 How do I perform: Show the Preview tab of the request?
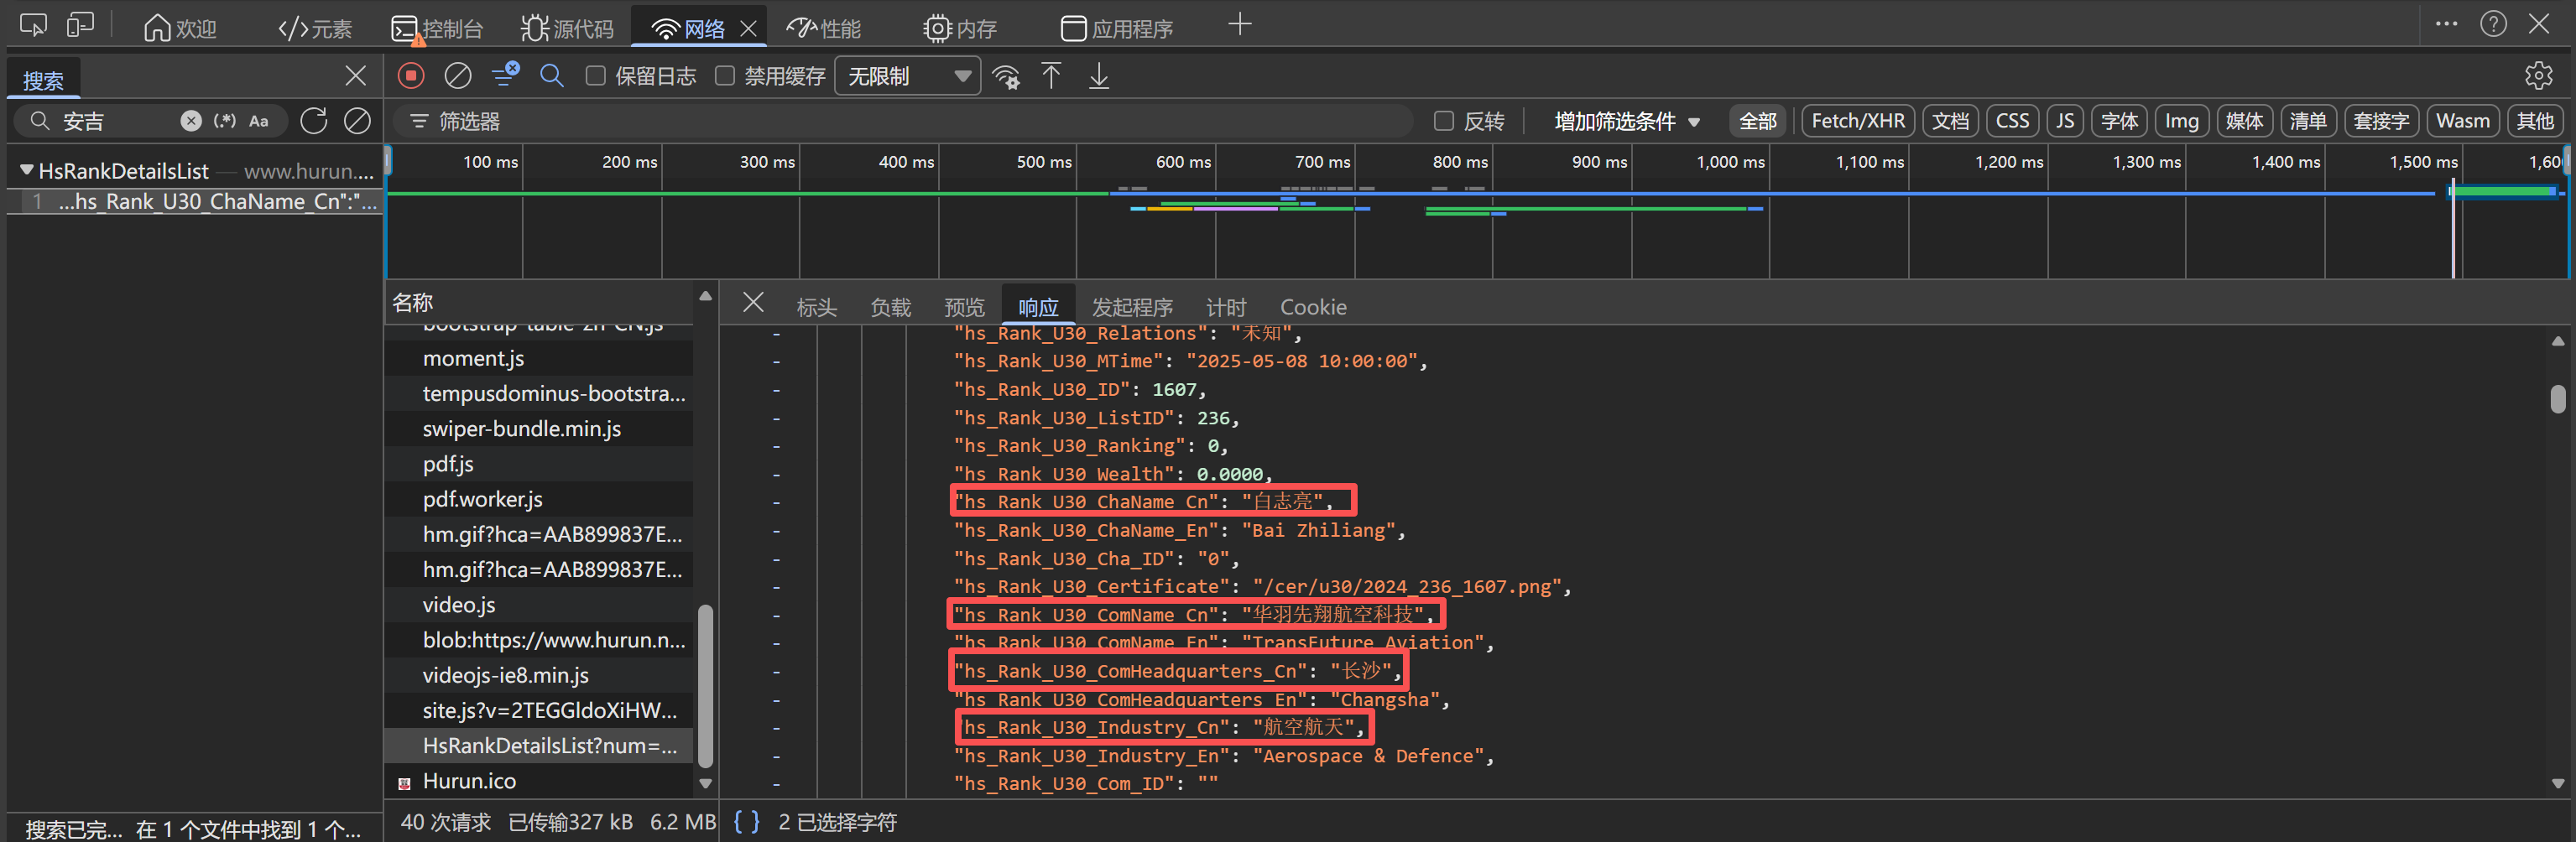[x=964, y=307]
